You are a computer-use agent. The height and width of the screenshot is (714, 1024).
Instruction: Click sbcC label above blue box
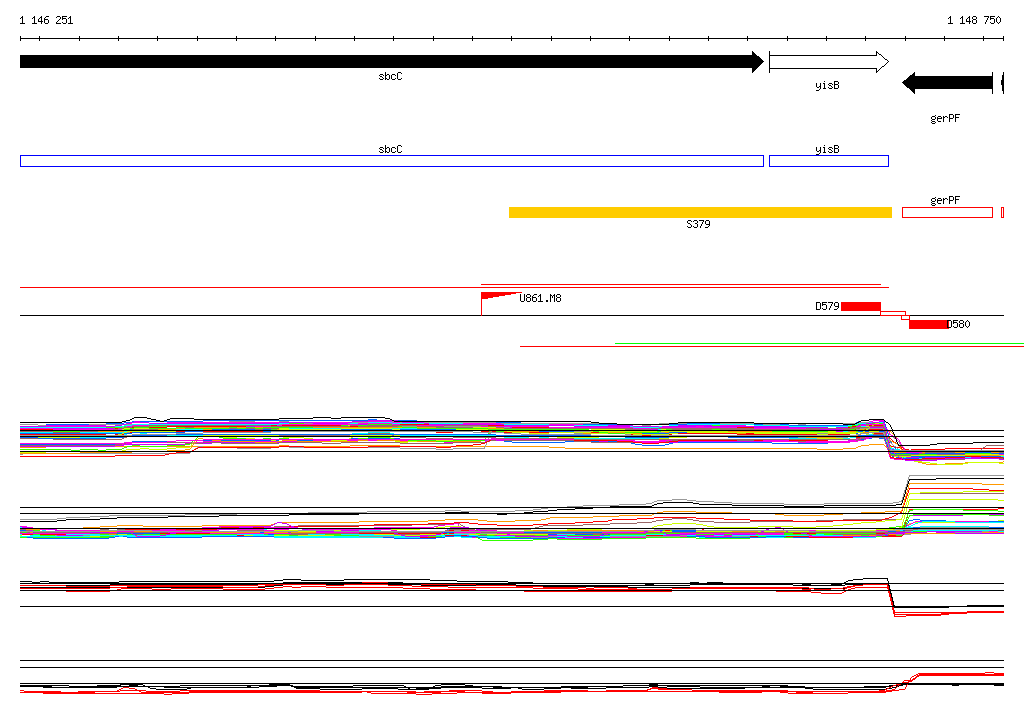click(391, 149)
